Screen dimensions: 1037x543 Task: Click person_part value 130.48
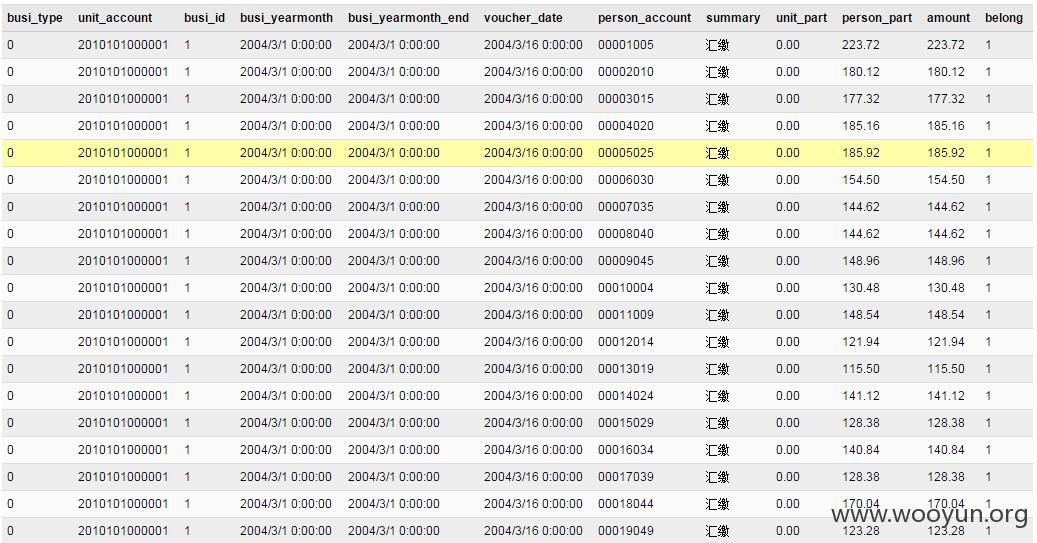click(861, 288)
